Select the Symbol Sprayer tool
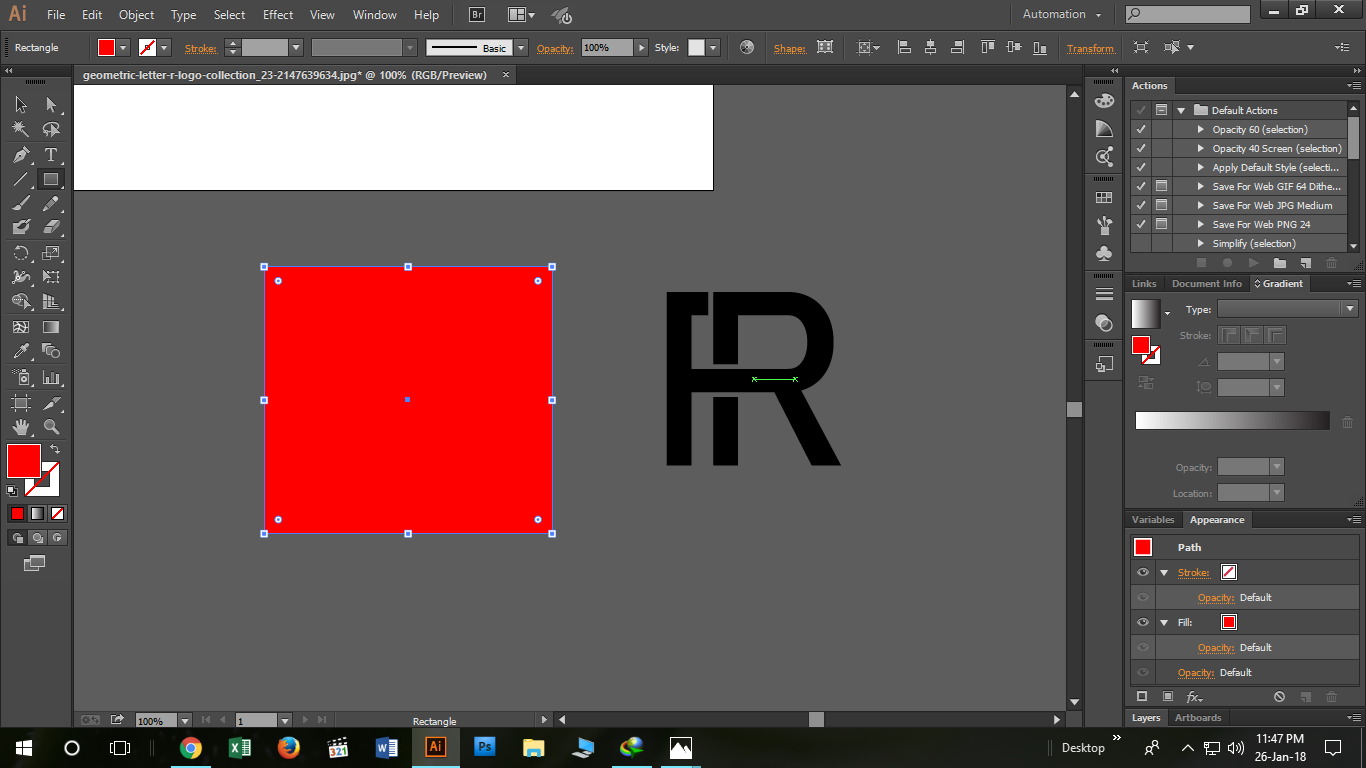This screenshot has height=768, width=1366. click(20, 377)
